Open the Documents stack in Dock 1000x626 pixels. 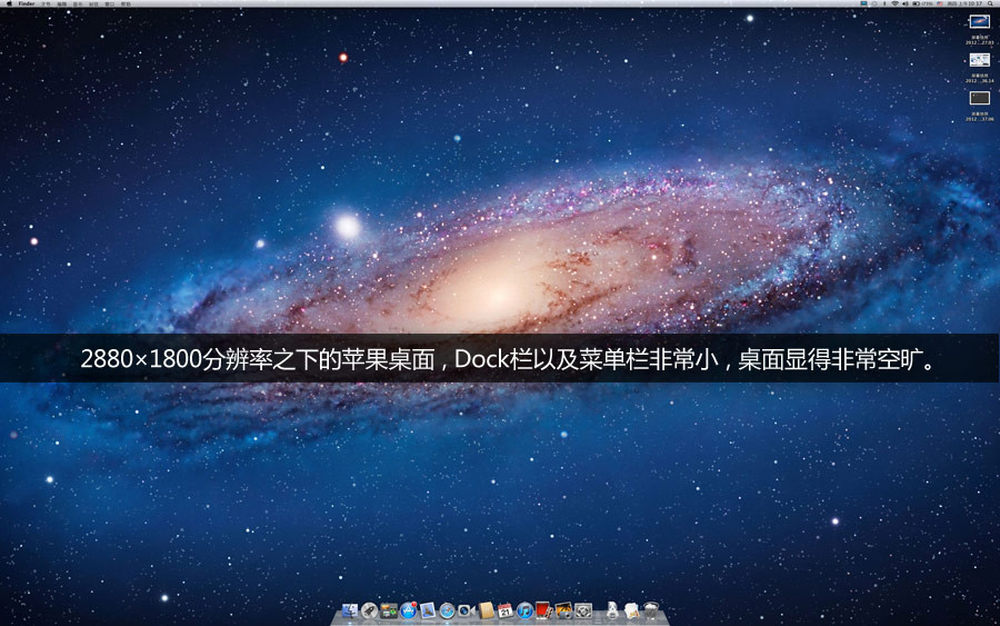631,611
